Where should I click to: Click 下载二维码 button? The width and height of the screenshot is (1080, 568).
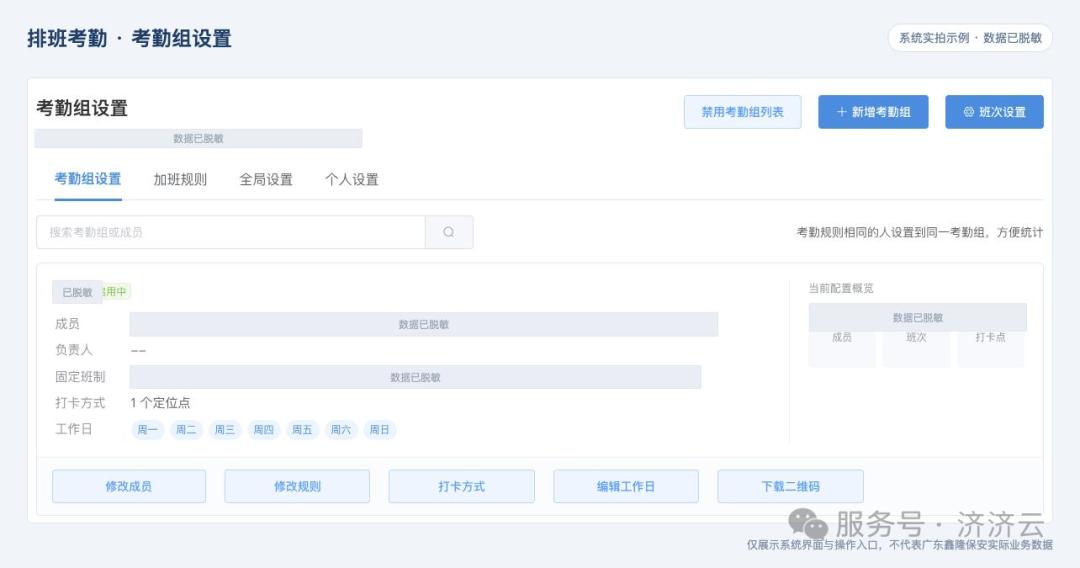coord(790,486)
